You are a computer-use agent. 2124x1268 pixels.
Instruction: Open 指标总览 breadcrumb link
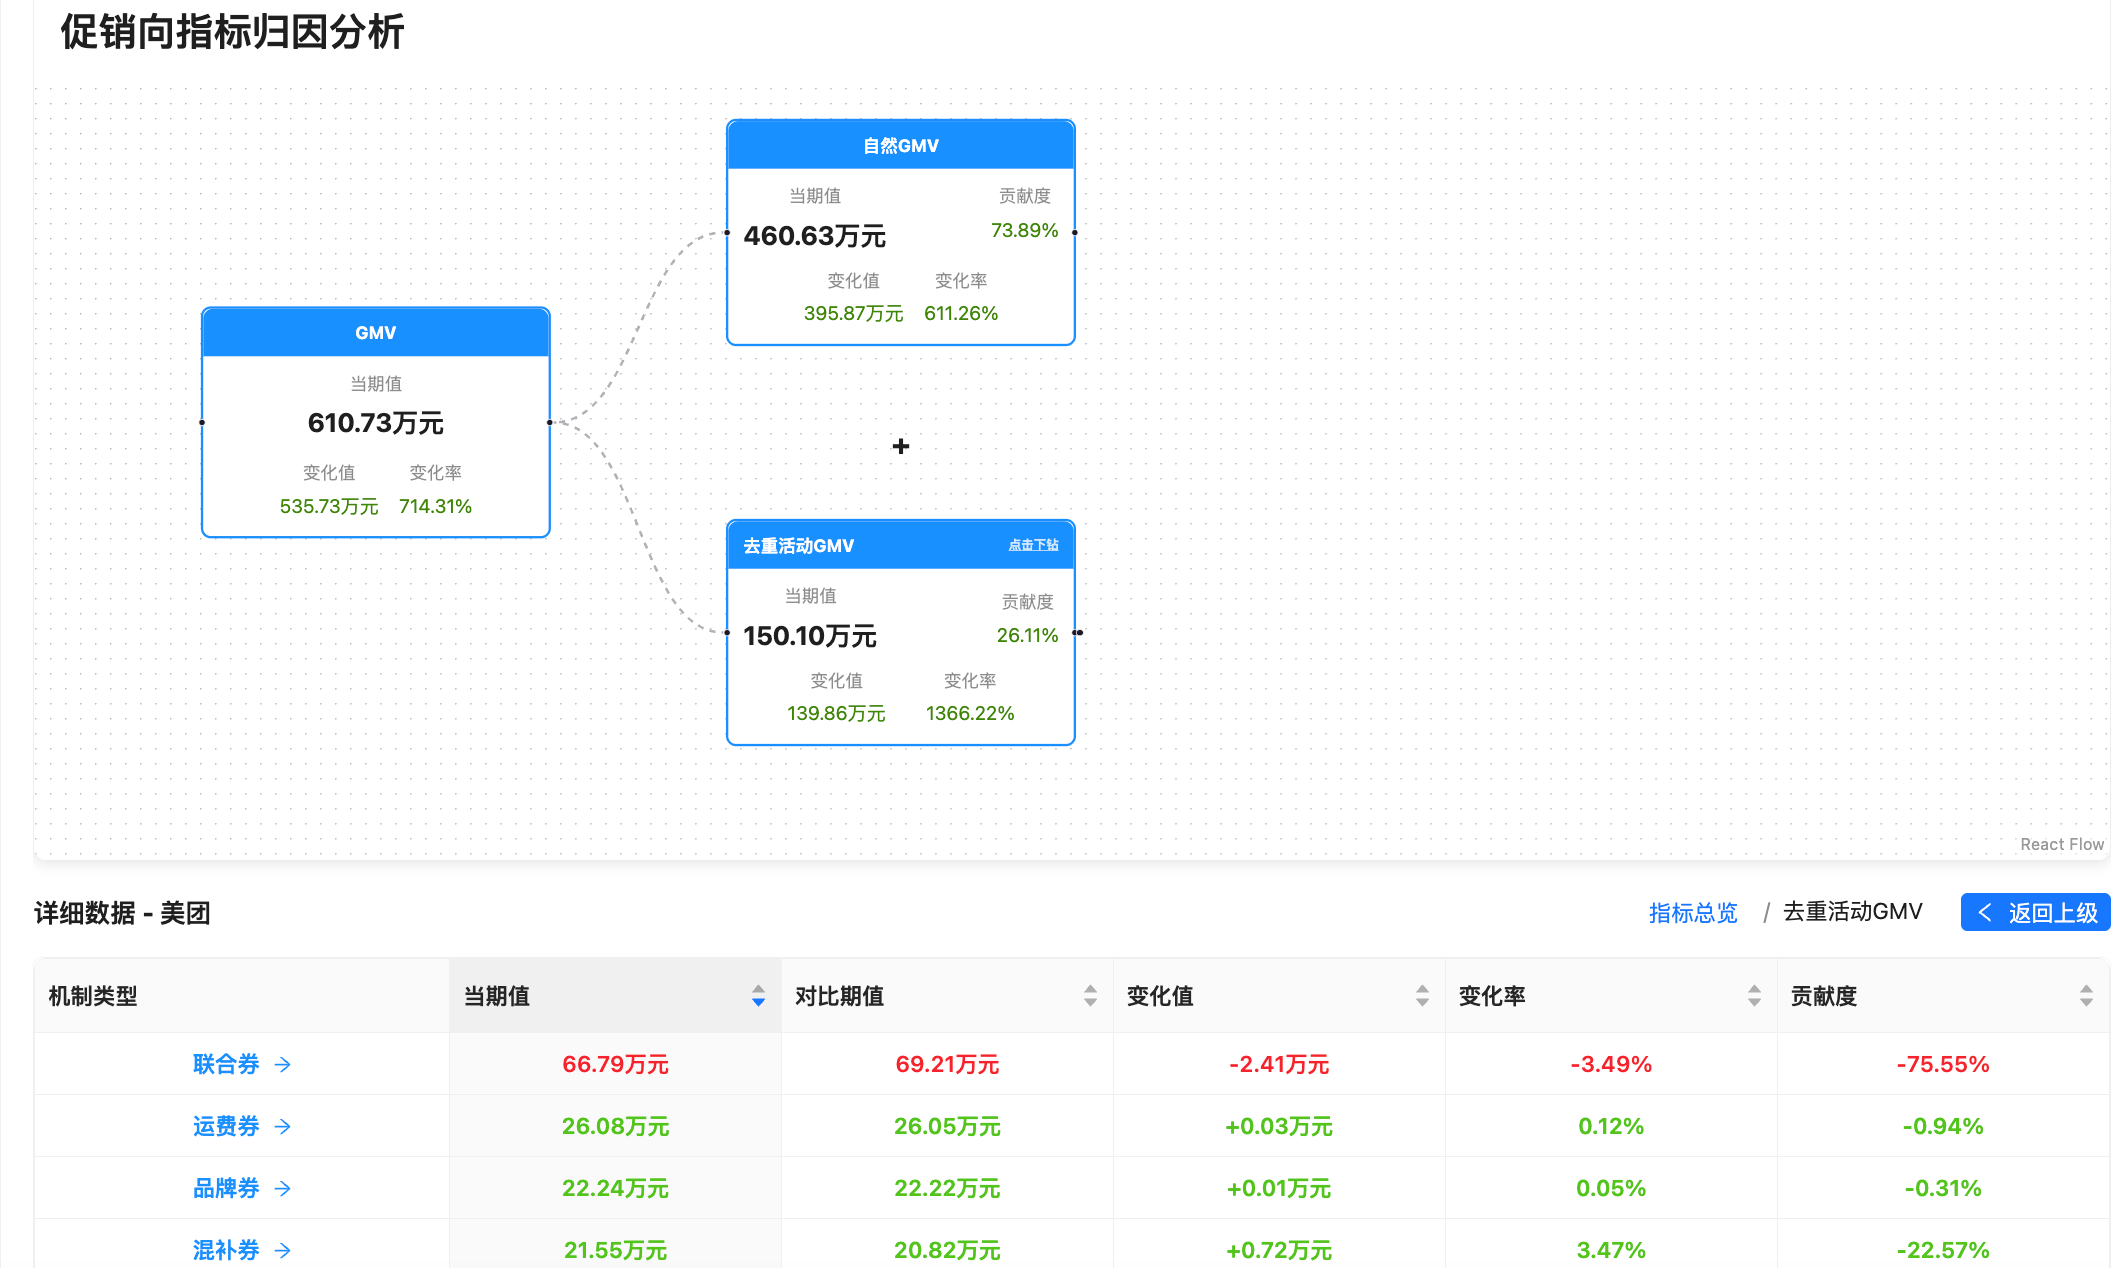[x=1693, y=912]
